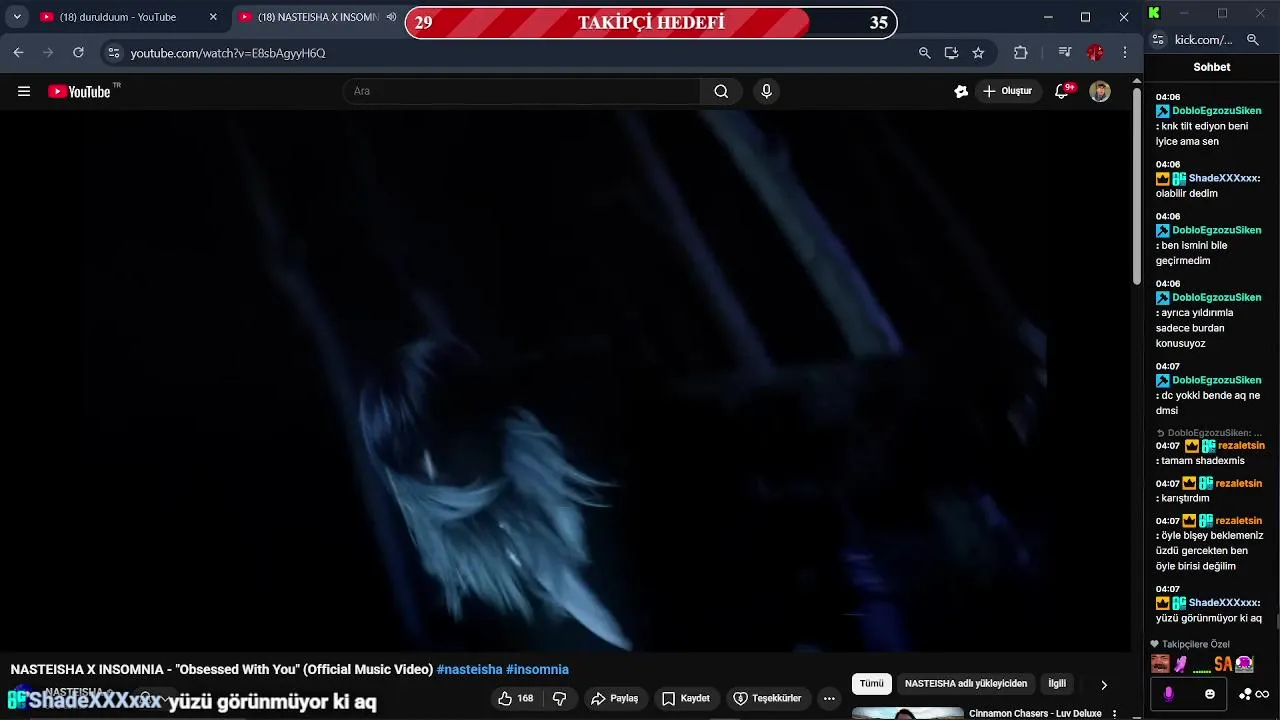The height and width of the screenshot is (720, 1280).
Task: Open the YouTube account avatar menu
Action: point(1100,91)
